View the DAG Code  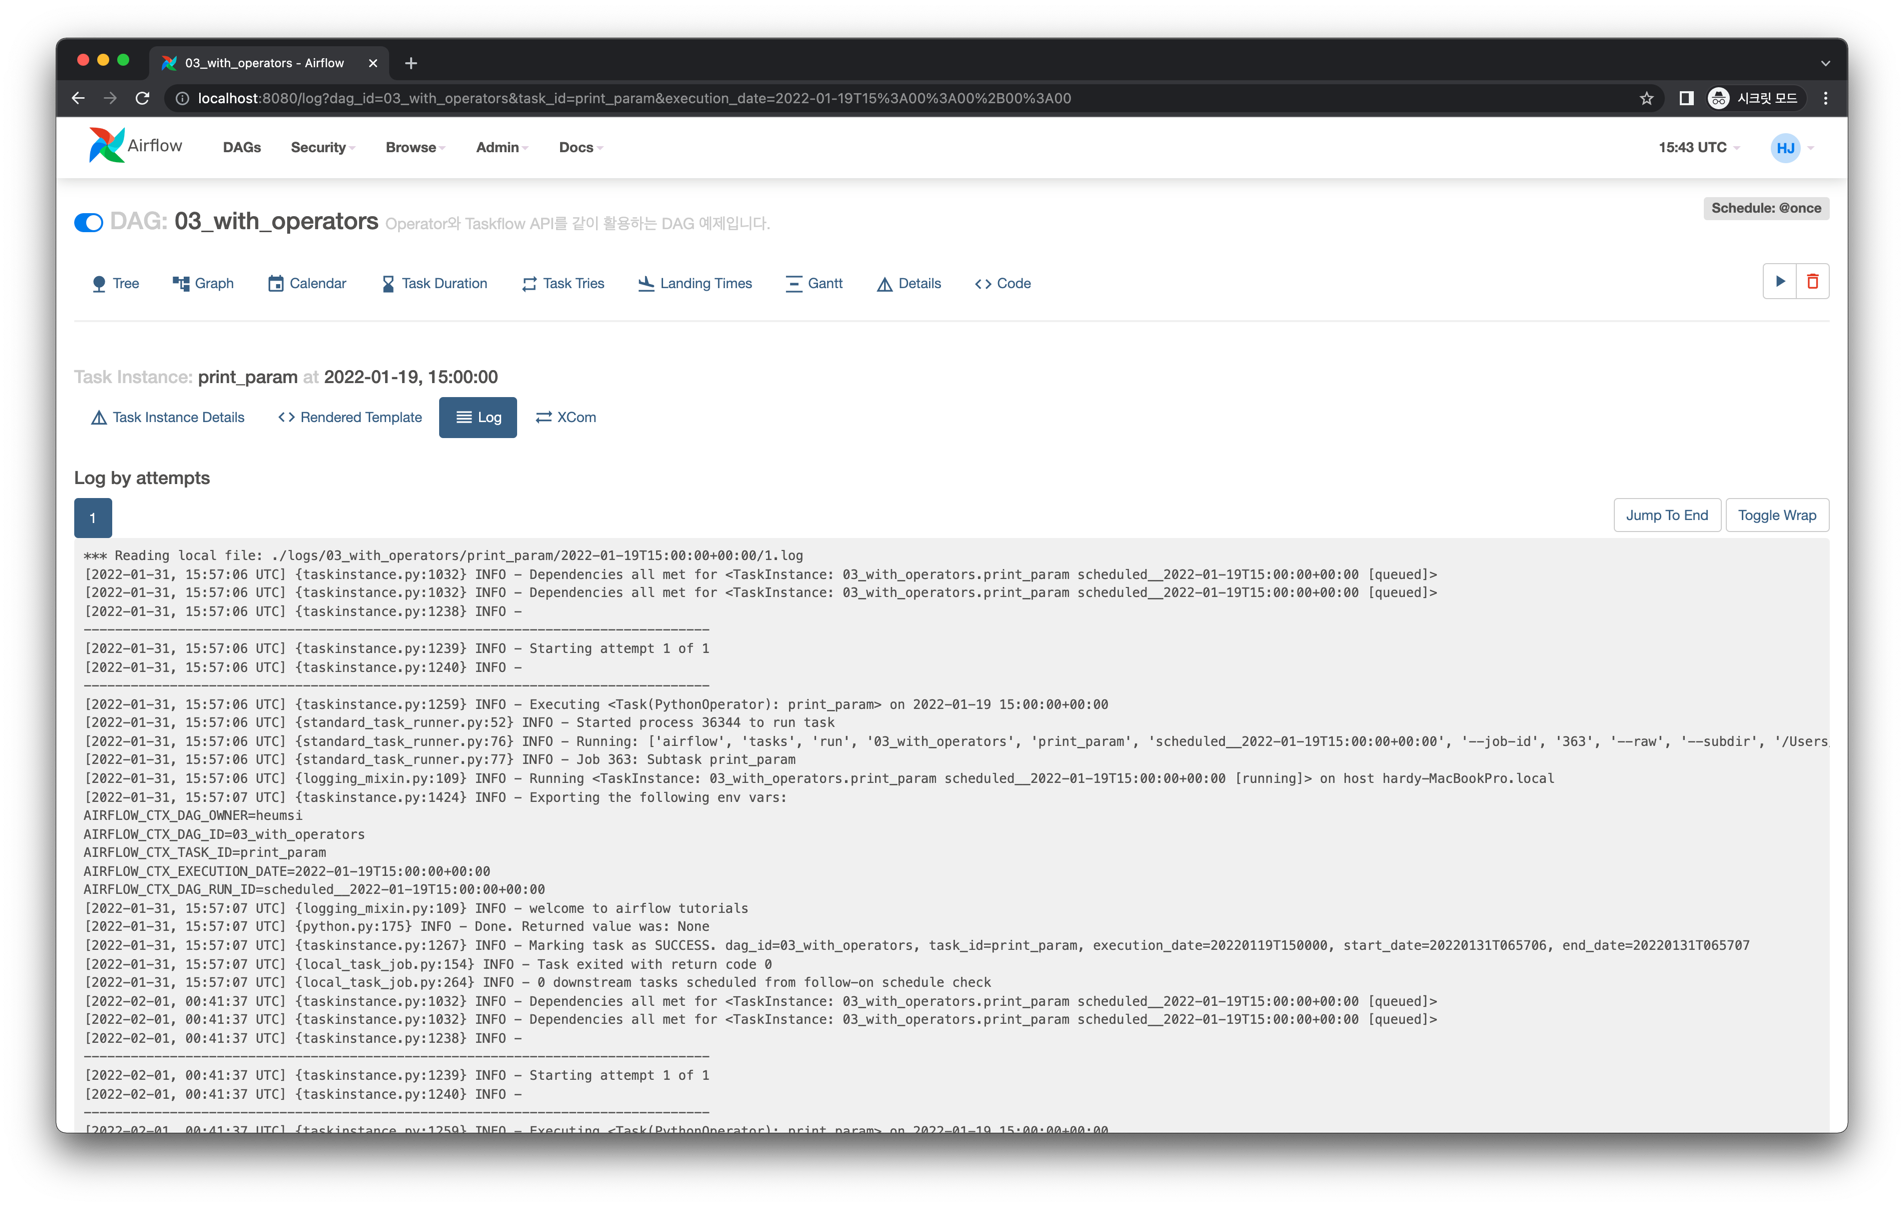[1003, 284]
